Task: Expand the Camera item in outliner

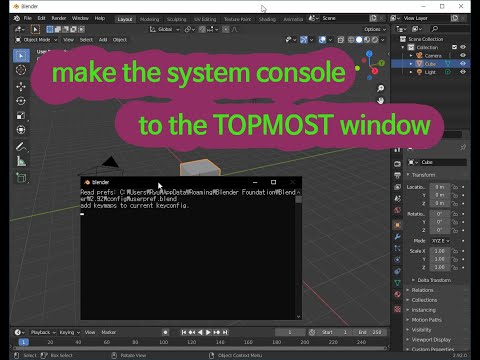Action: [x=411, y=55]
